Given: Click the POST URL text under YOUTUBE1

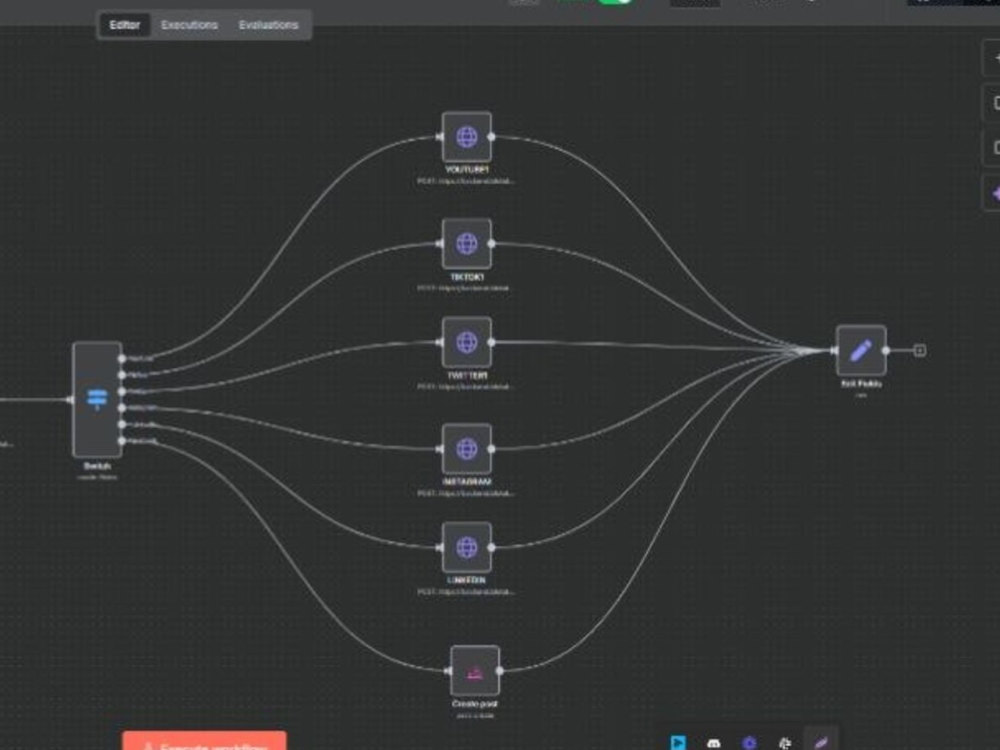Looking at the screenshot, I should [466, 181].
